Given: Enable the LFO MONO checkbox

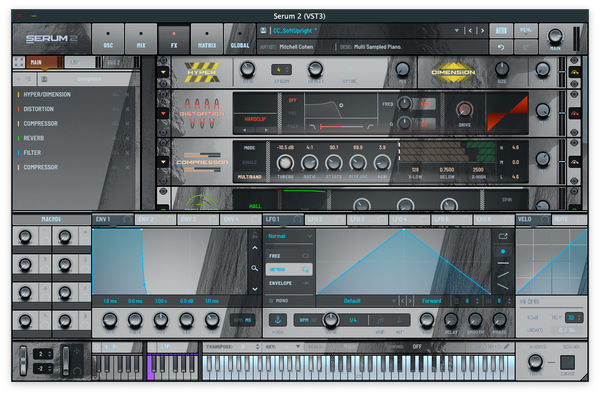Looking at the screenshot, I should pyautogui.click(x=271, y=301).
